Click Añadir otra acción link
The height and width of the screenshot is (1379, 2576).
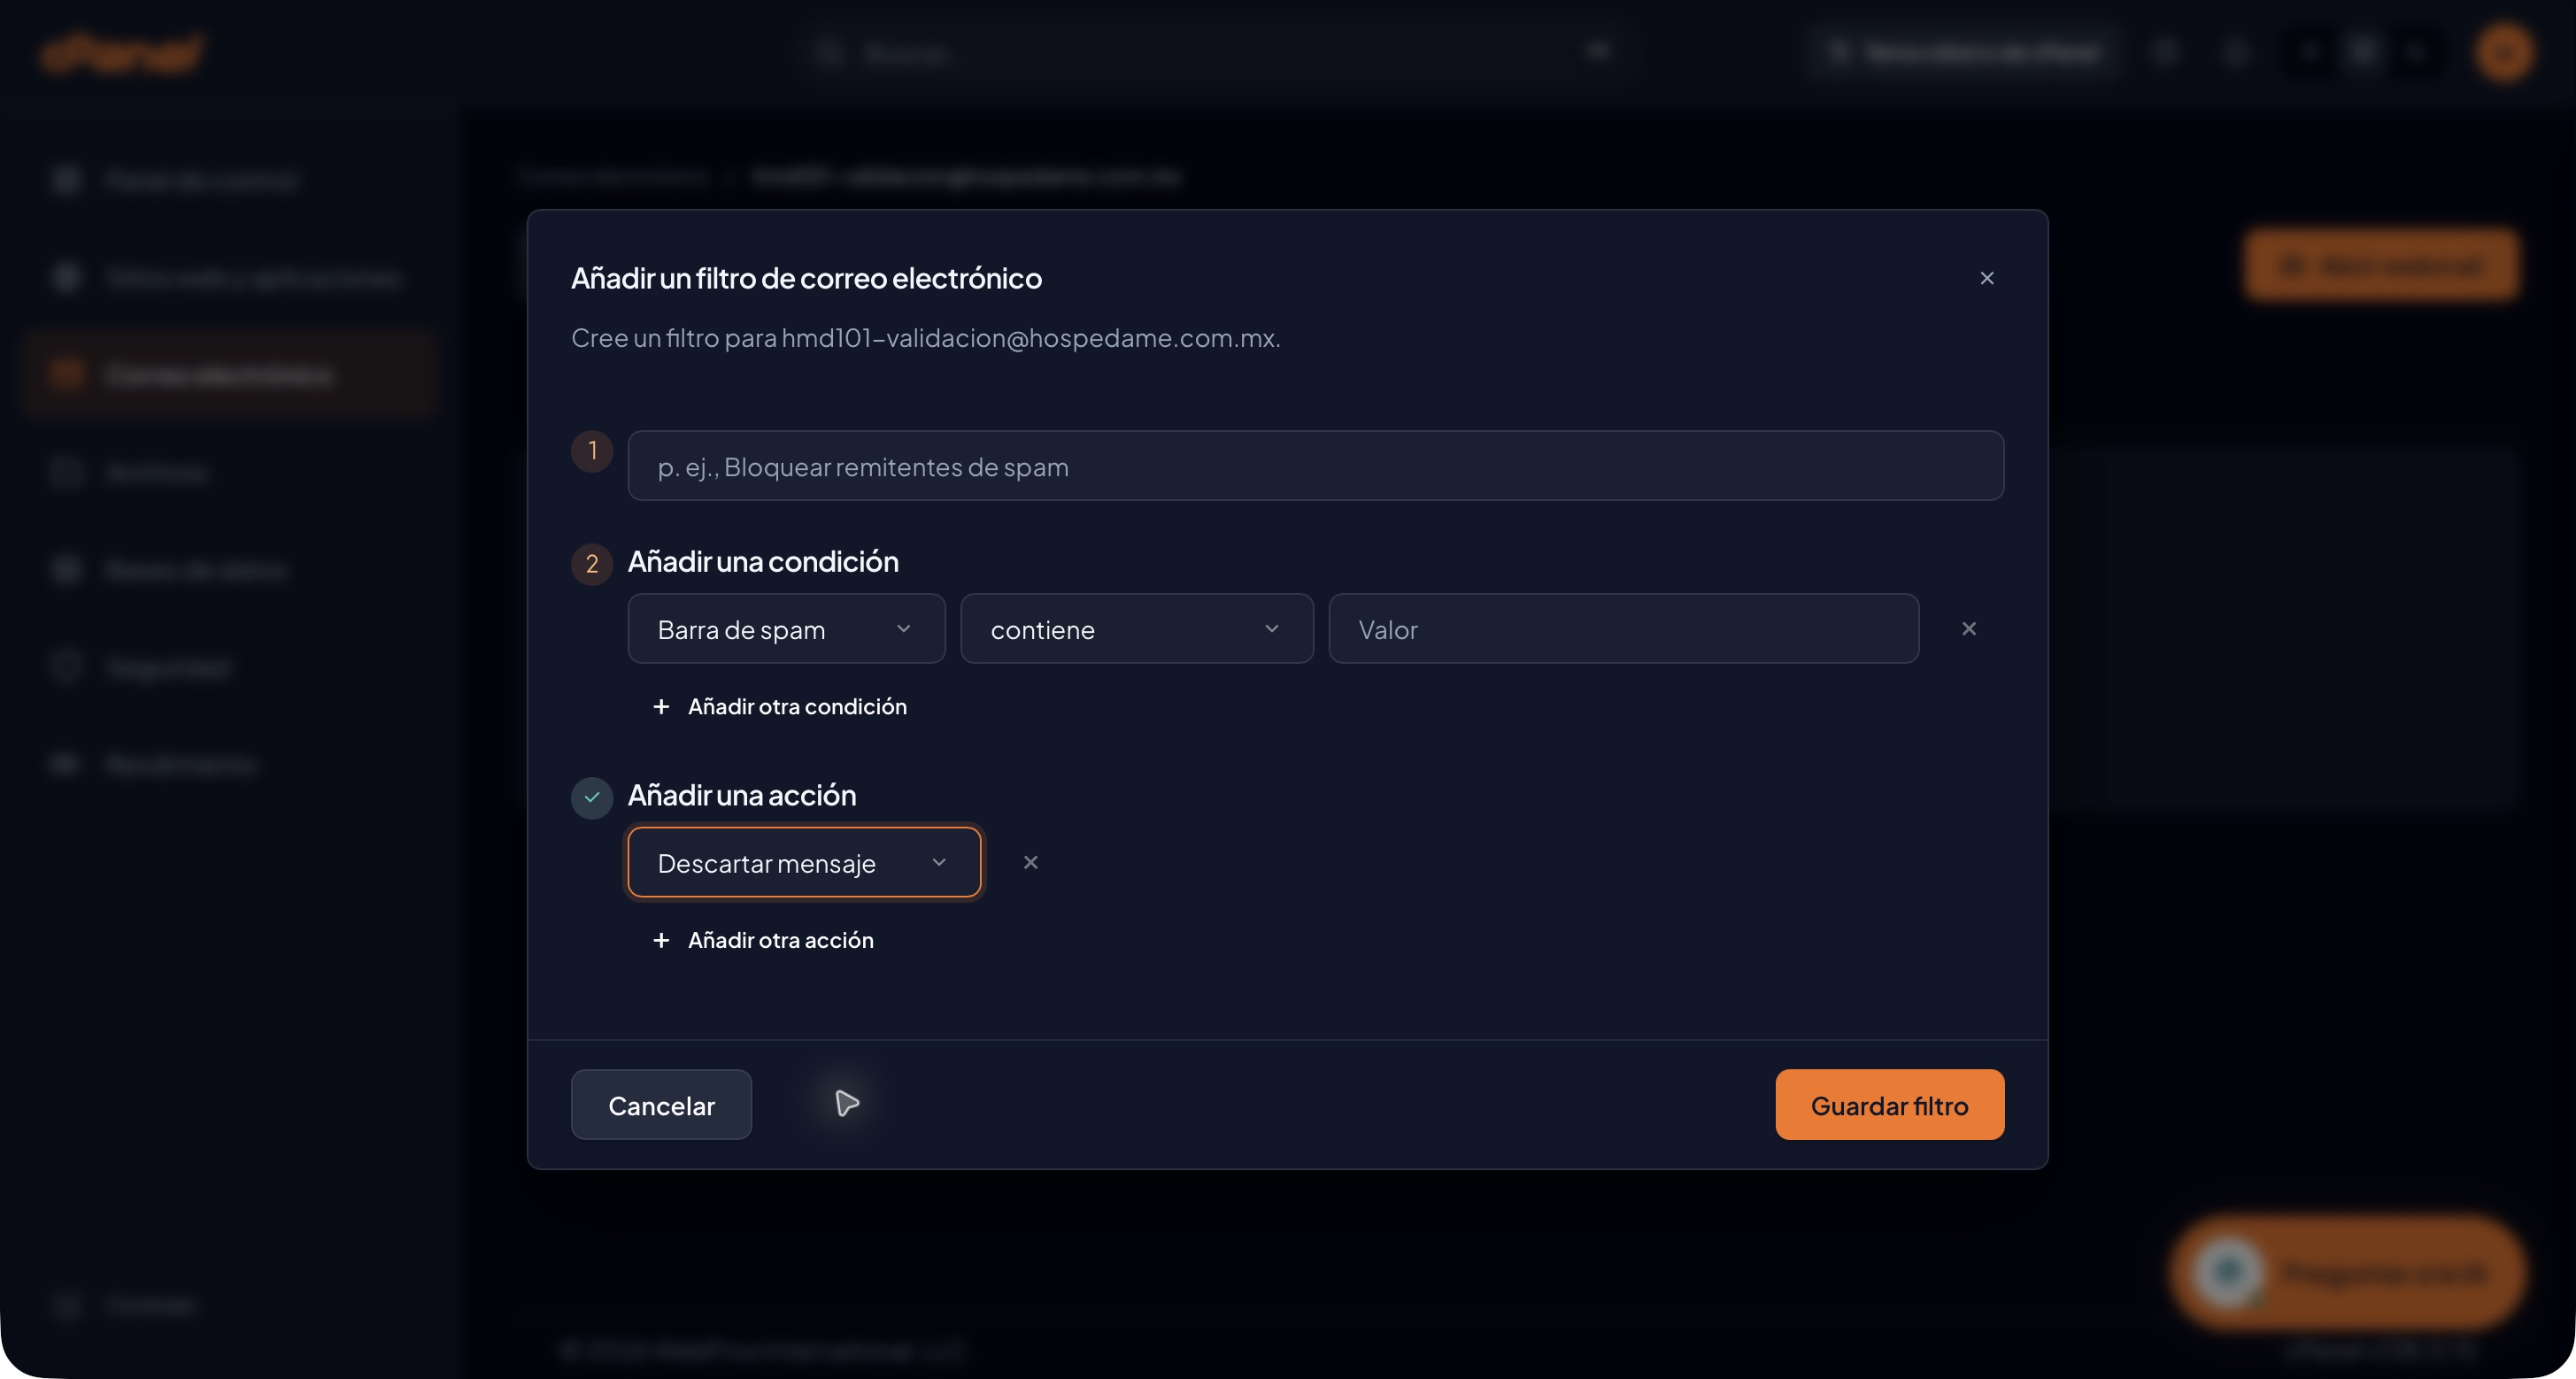(x=781, y=940)
